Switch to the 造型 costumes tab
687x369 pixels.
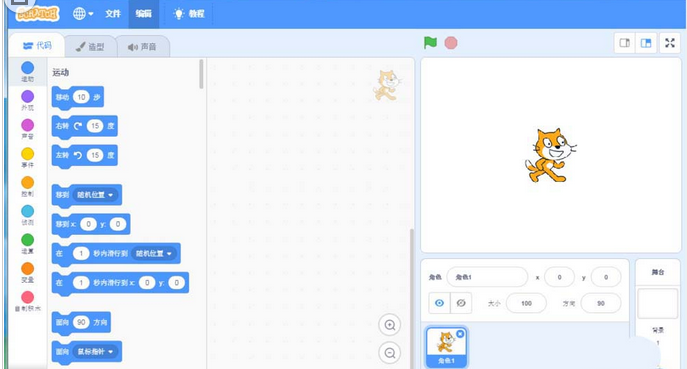(90, 46)
